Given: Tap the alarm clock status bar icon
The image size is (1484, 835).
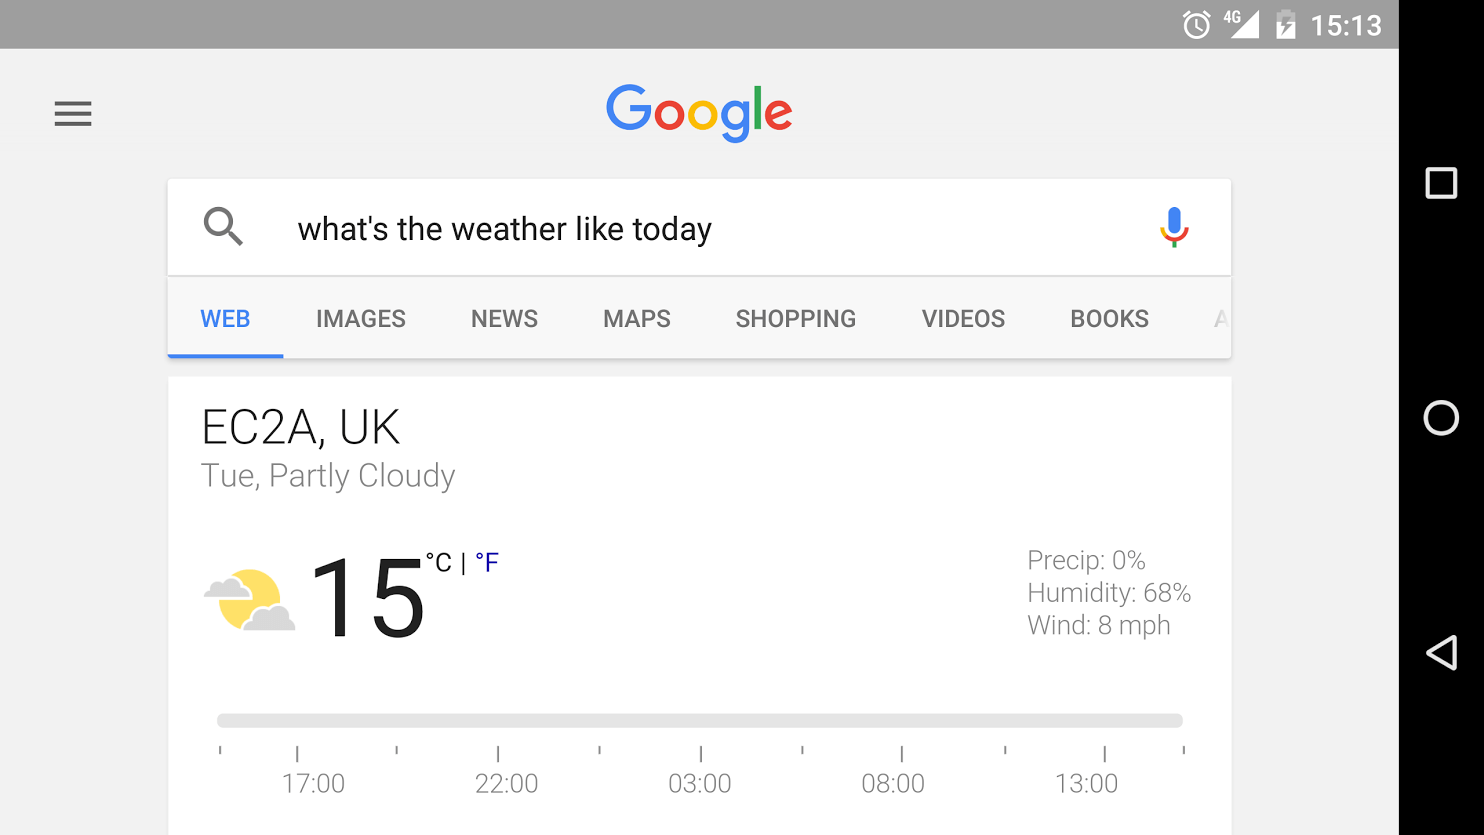Looking at the screenshot, I should tap(1195, 24).
